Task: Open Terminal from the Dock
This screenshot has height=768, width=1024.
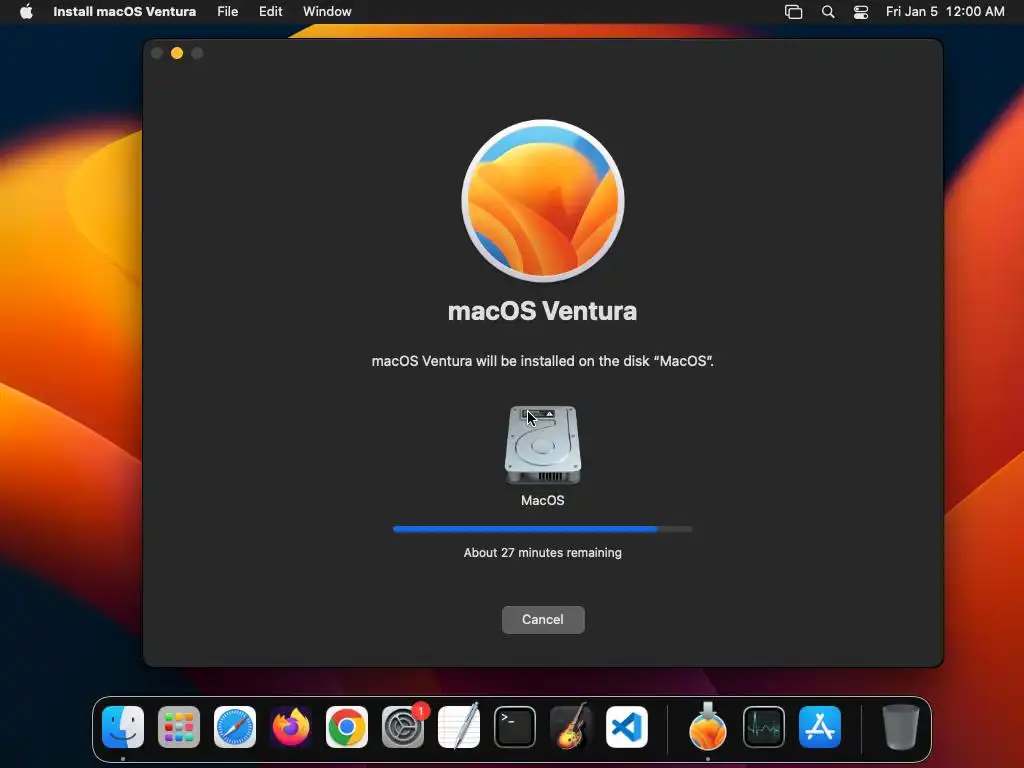Action: (x=515, y=726)
